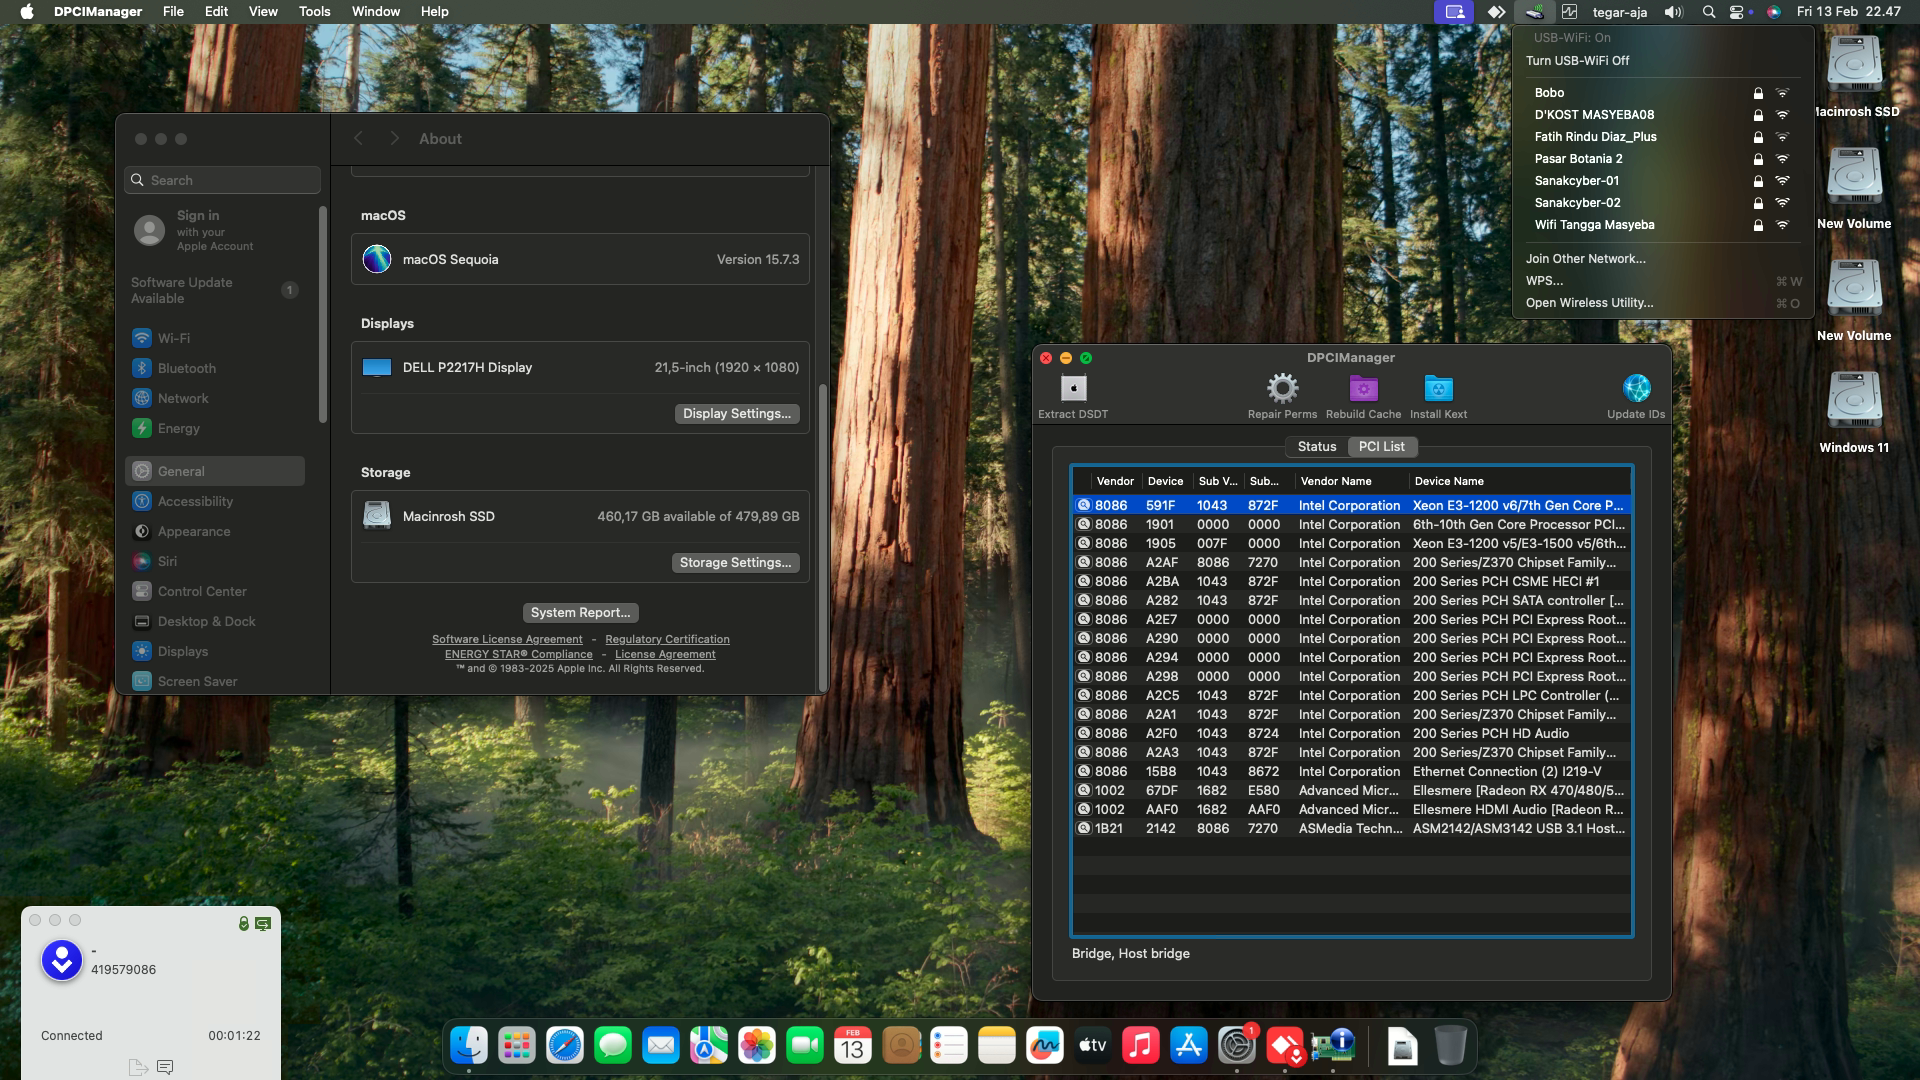Open FaceTime from the Dock
Viewport: 1920px width, 1080px height.
click(x=805, y=1046)
